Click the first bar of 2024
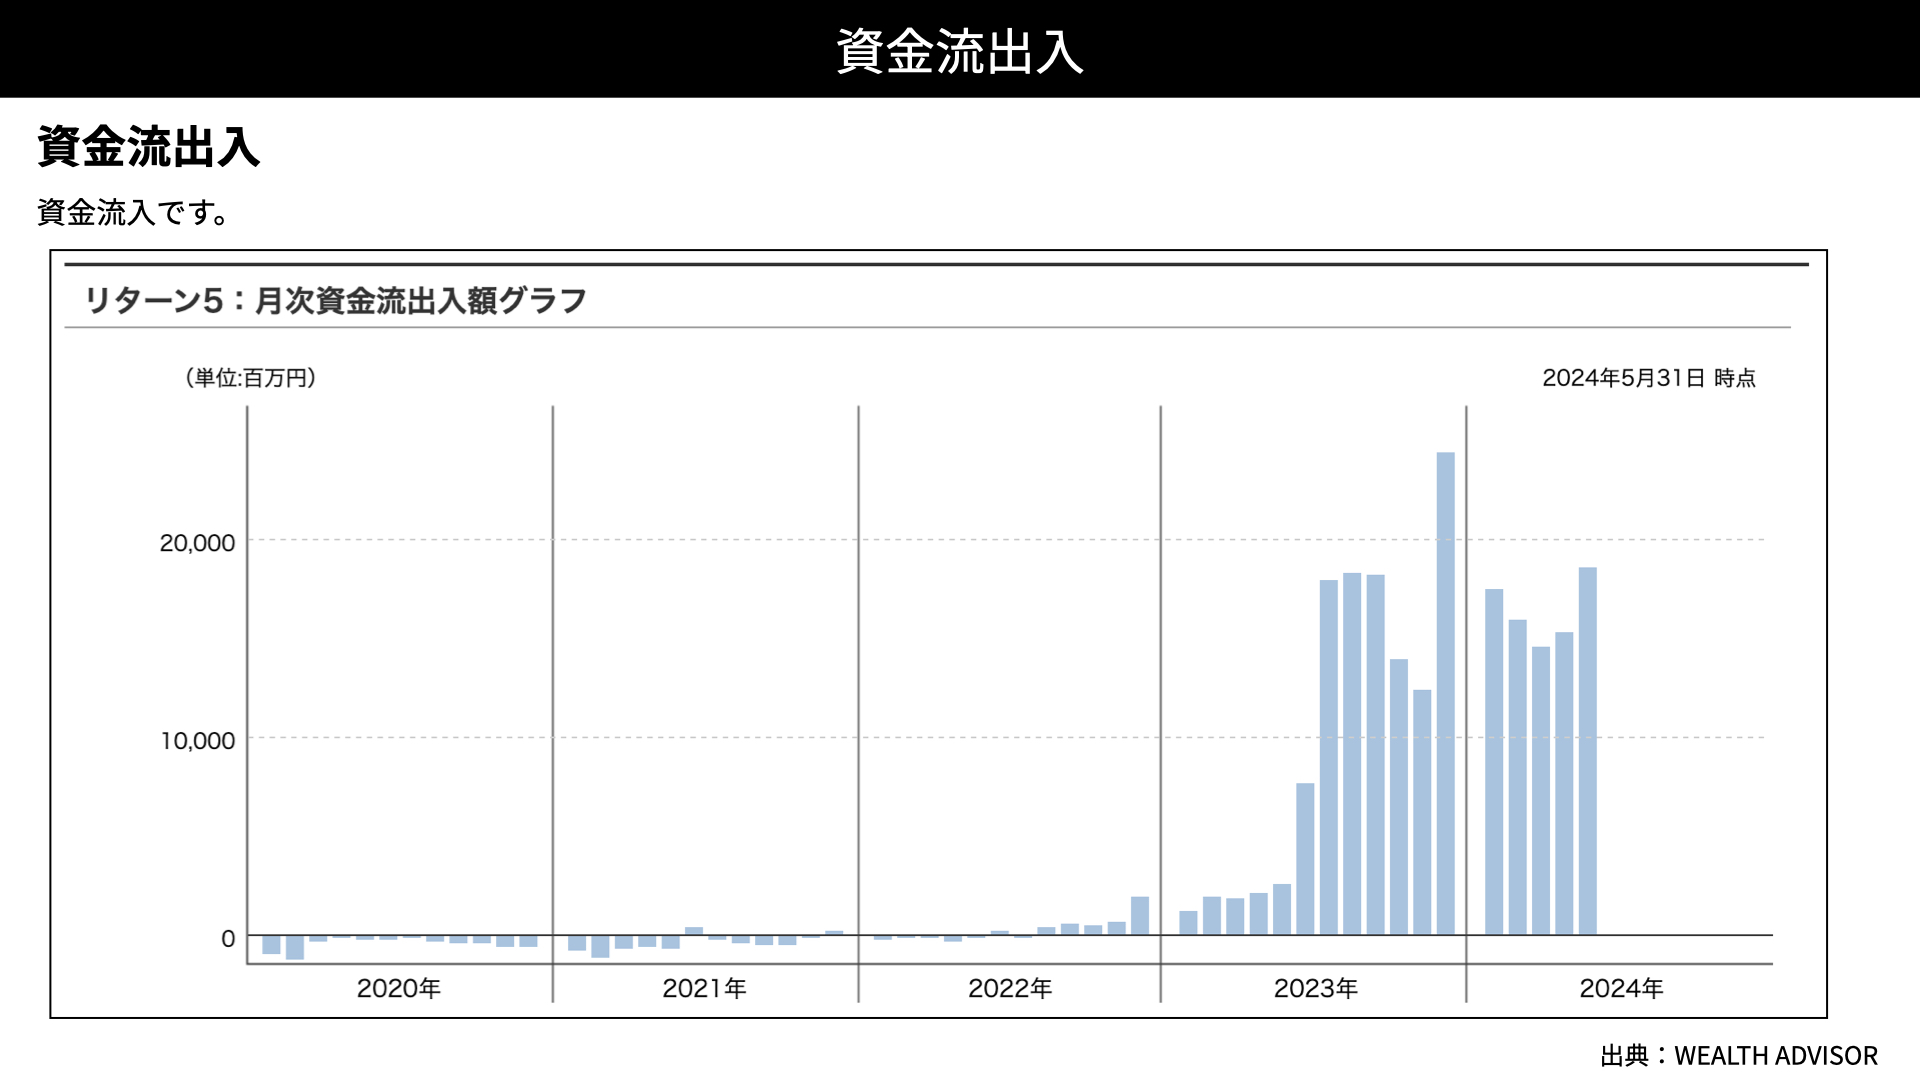1920x1080 pixels. [1494, 762]
